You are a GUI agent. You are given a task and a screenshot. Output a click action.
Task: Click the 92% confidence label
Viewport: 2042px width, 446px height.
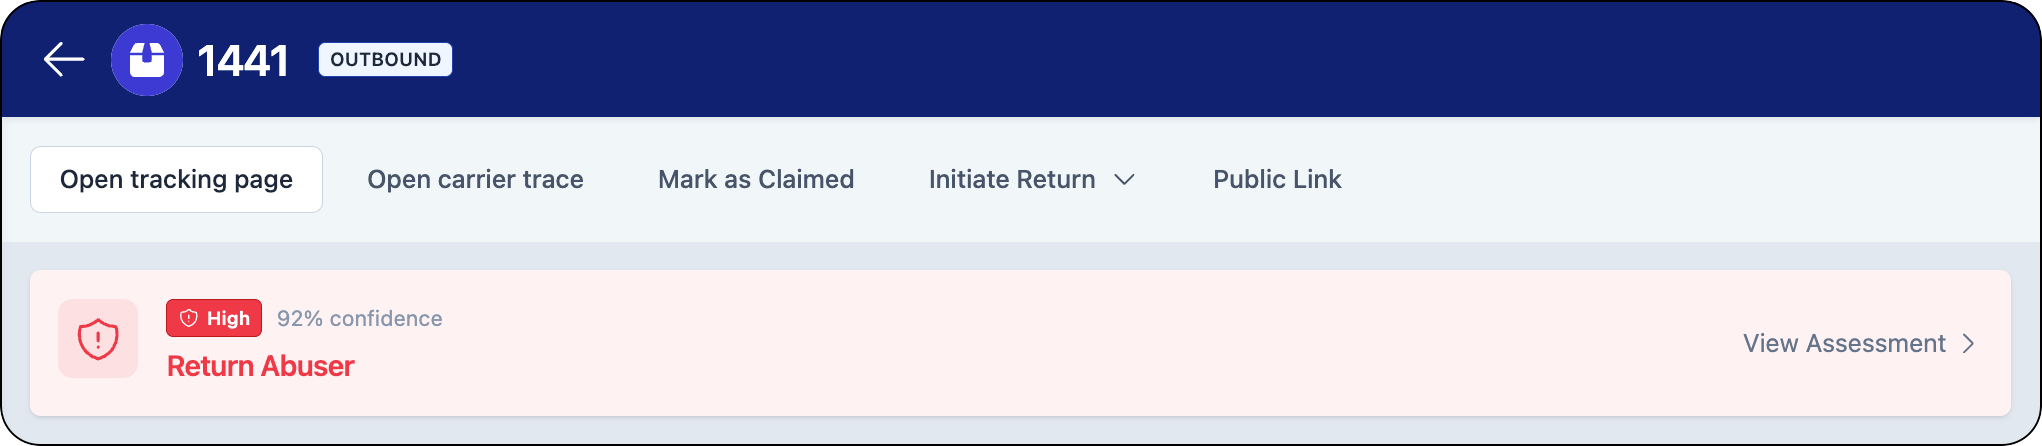click(x=359, y=318)
